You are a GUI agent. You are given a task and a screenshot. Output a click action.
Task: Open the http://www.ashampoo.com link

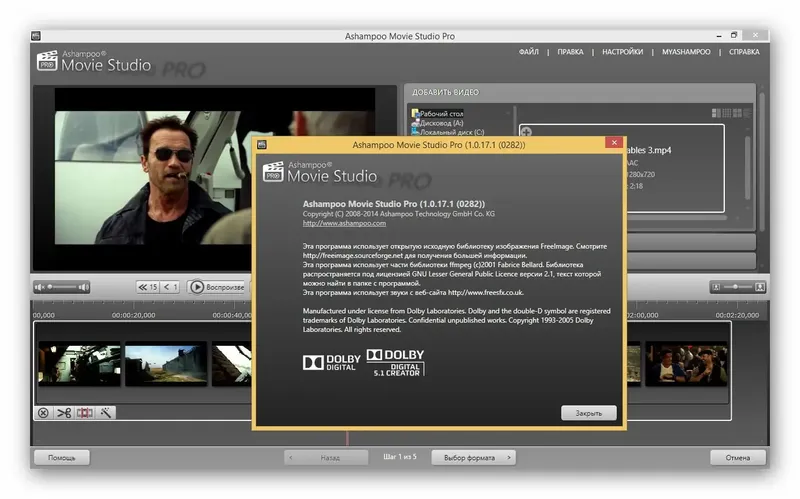pos(344,223)
